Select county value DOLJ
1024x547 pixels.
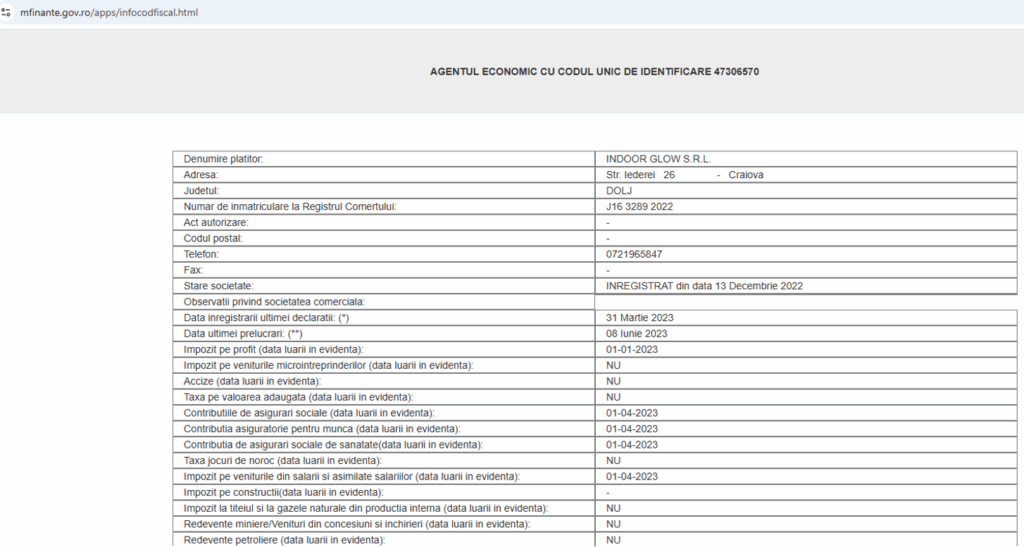(x=619, y=191)
